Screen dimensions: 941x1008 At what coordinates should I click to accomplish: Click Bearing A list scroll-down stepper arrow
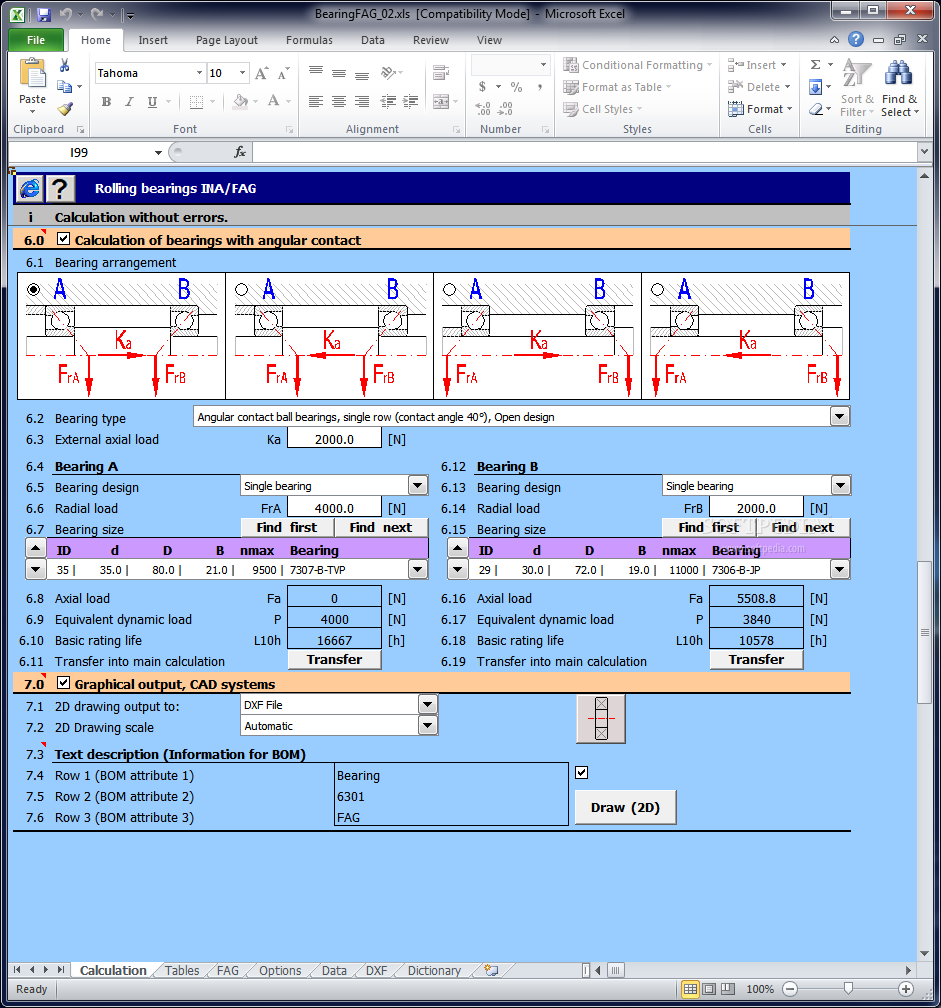[36, 569]
